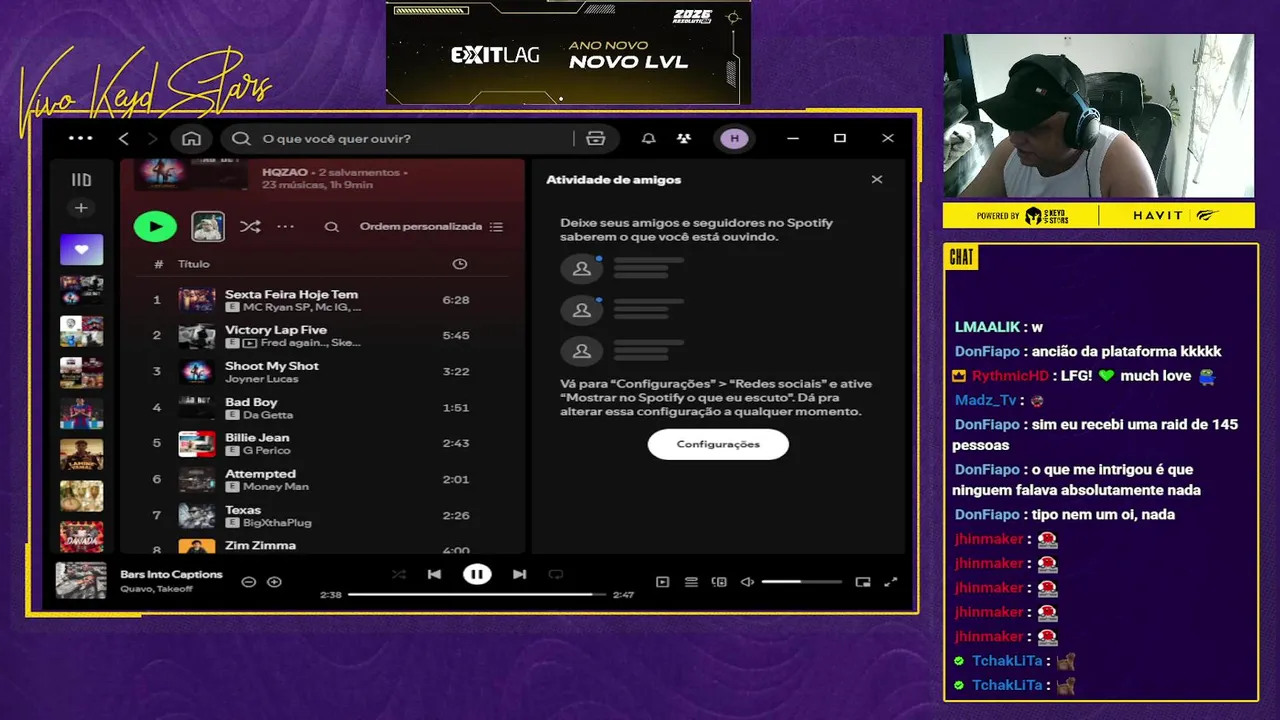The height and width of the screenshot is (720, 1280).
Task: Seek on the song progress bar
Action: (477, 594)
